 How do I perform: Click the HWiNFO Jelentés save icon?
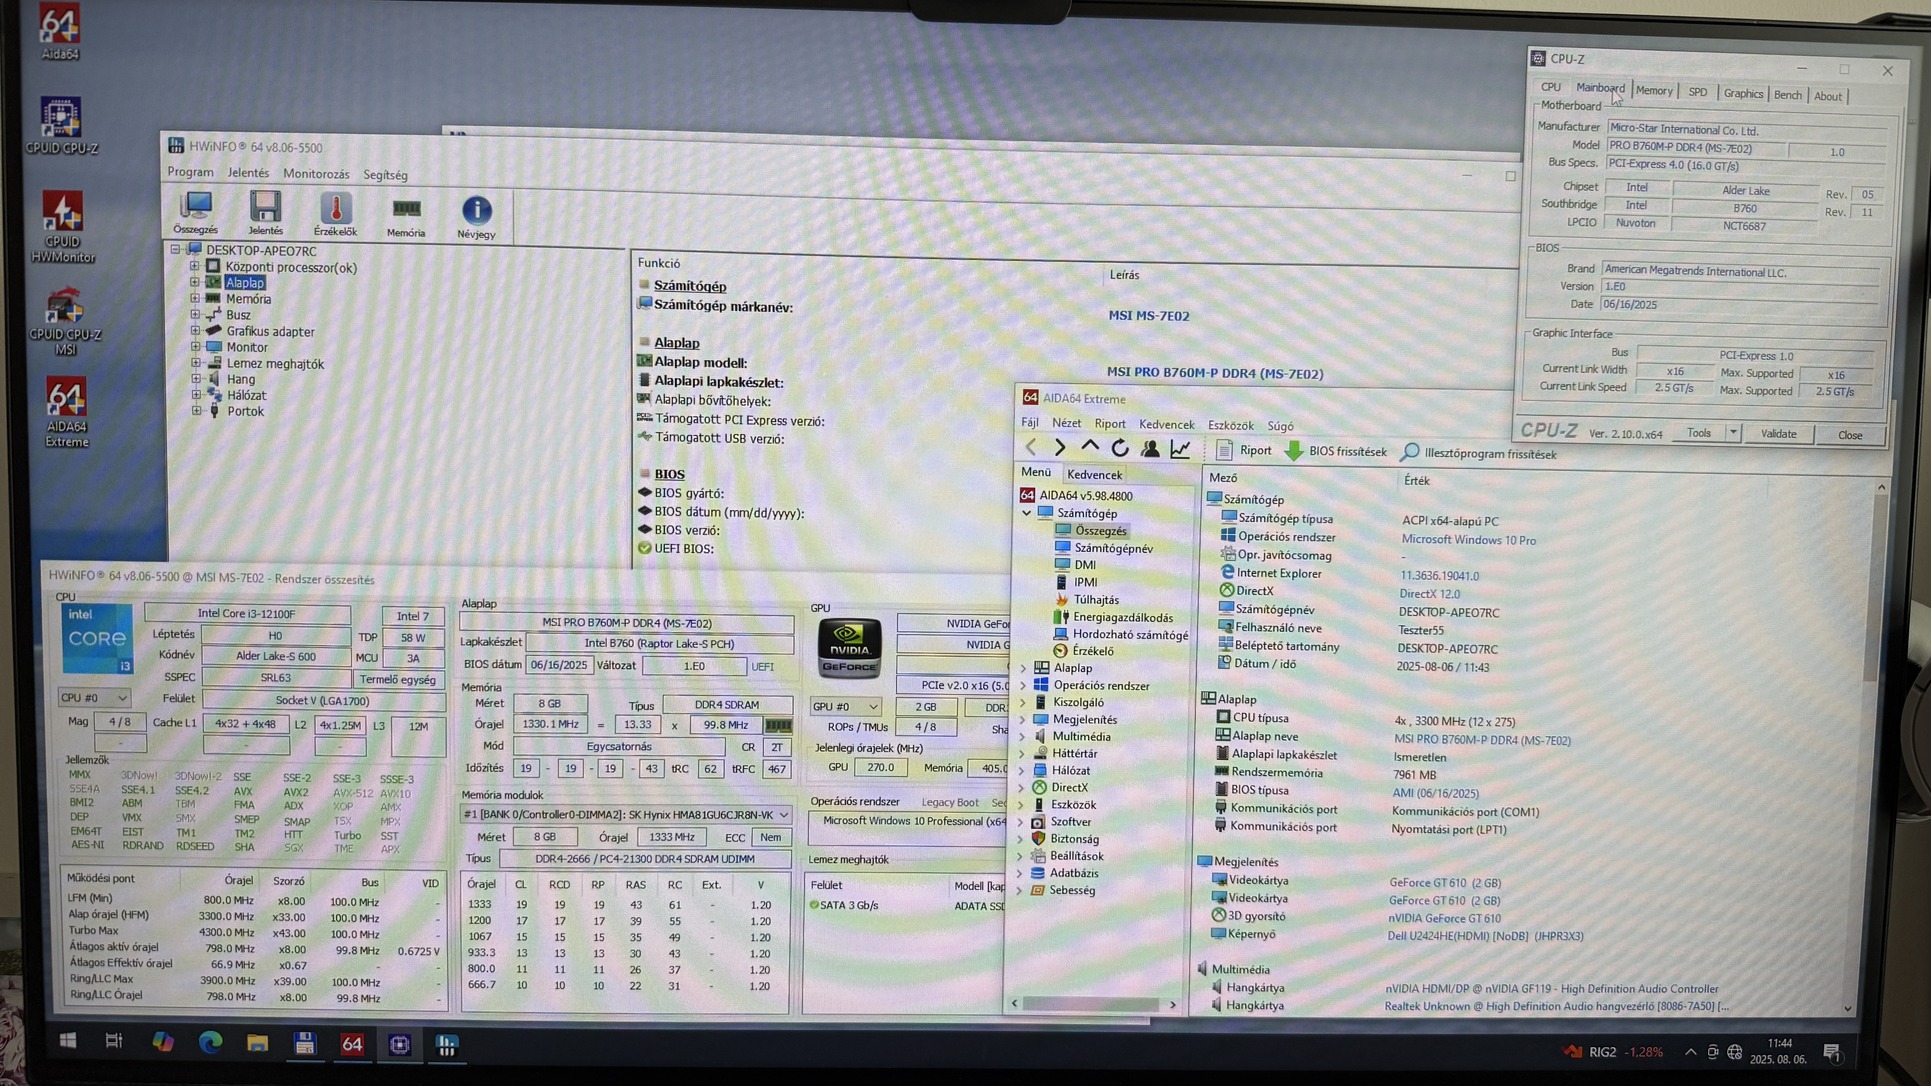coord(265,208)
